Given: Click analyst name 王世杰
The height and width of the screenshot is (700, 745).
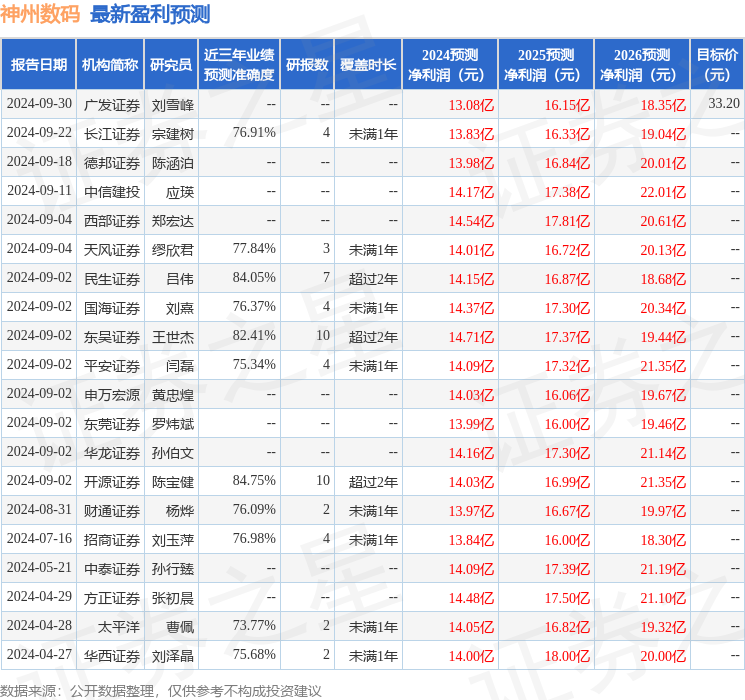Looking at the screenshot, I should click(x=173, y=337).
